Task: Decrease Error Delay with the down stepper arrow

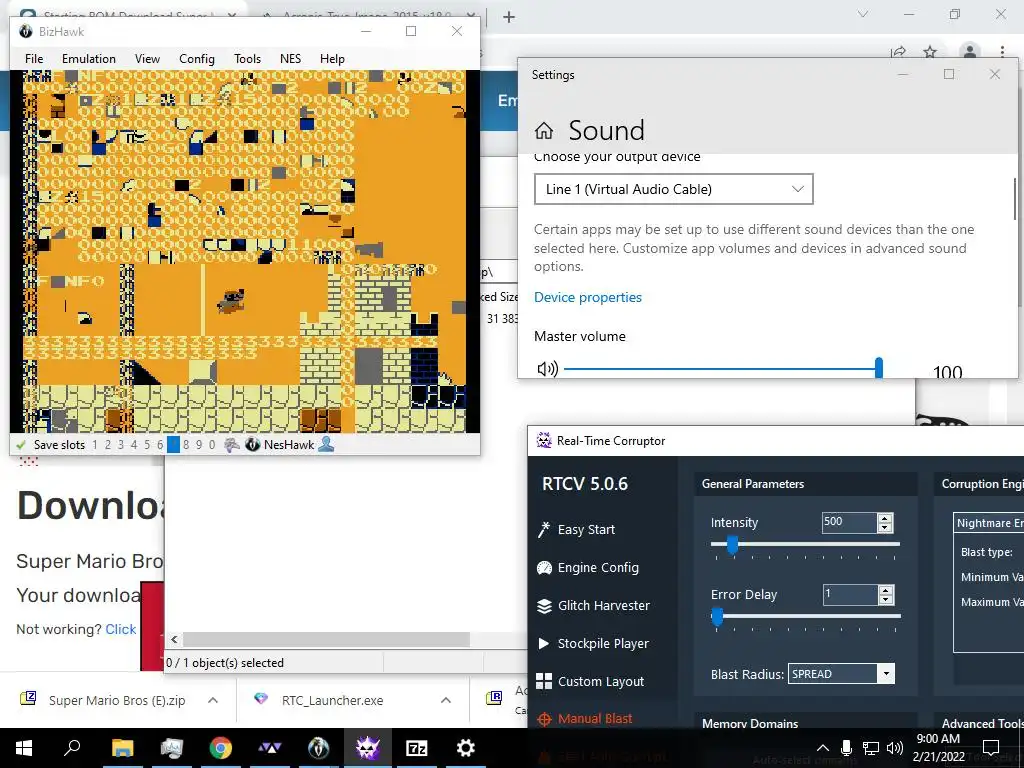Action: pos(886,600)
